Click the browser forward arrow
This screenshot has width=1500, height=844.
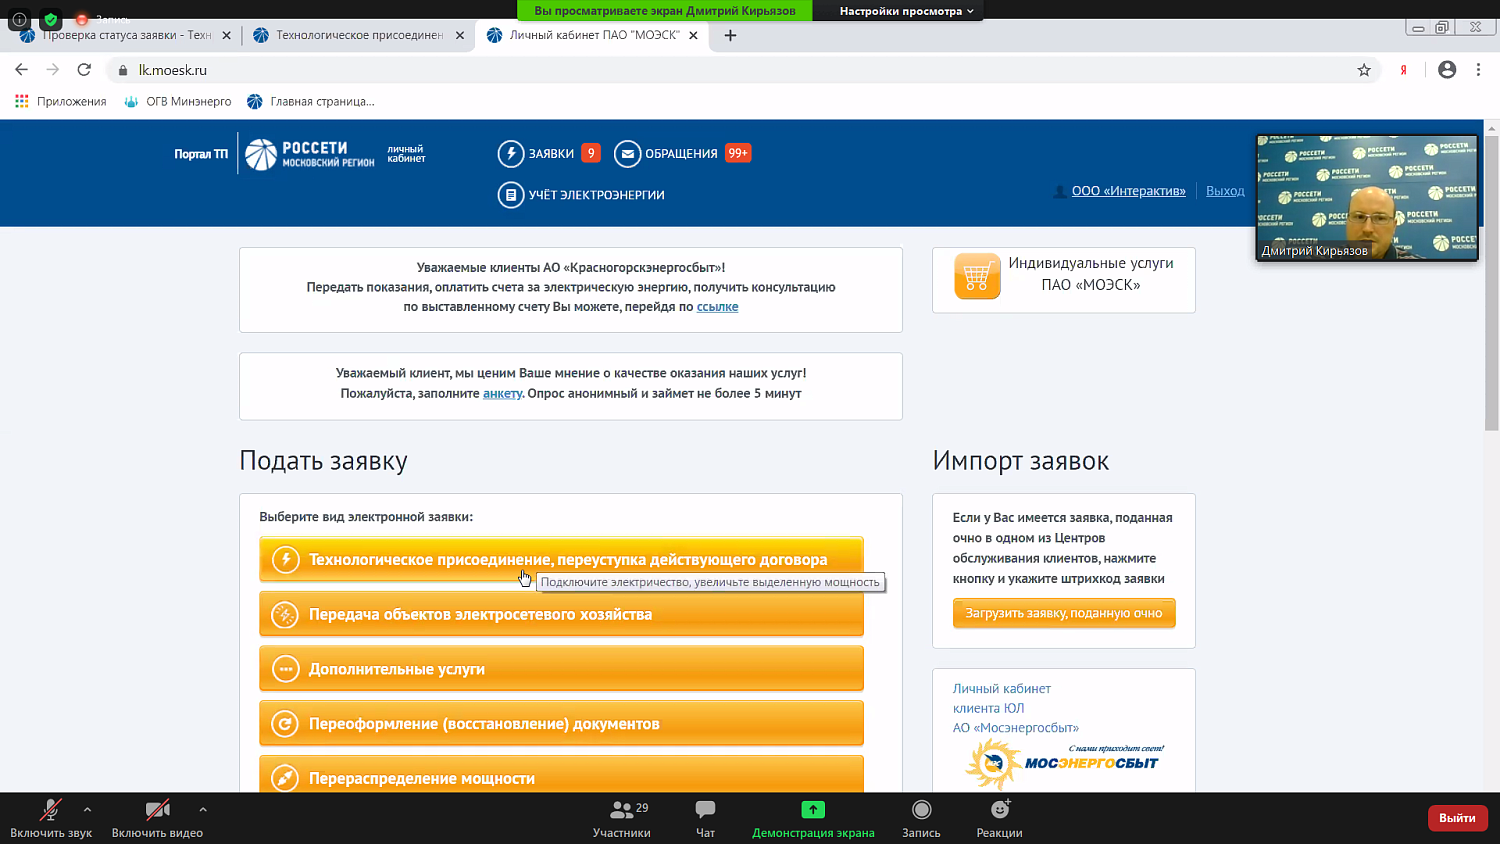(x=53, y=70)
